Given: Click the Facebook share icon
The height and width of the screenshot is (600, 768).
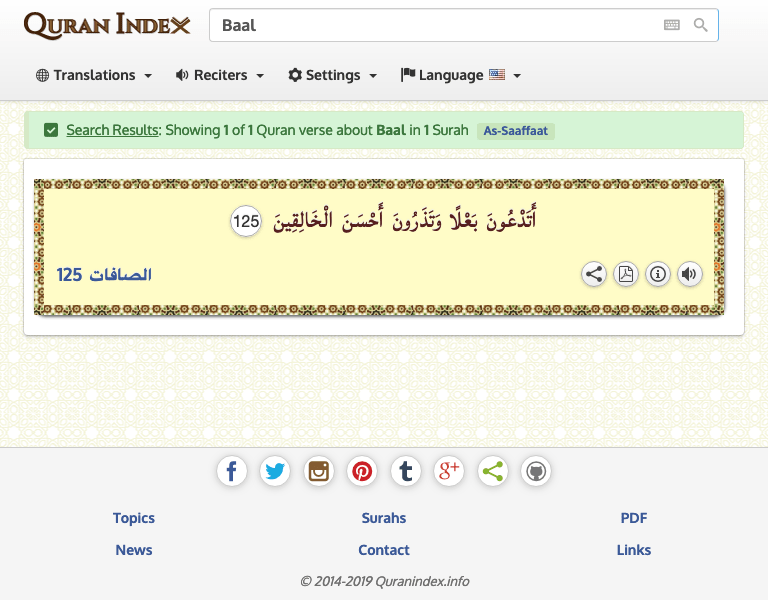Looking at the screenshot, I should 232,471.
